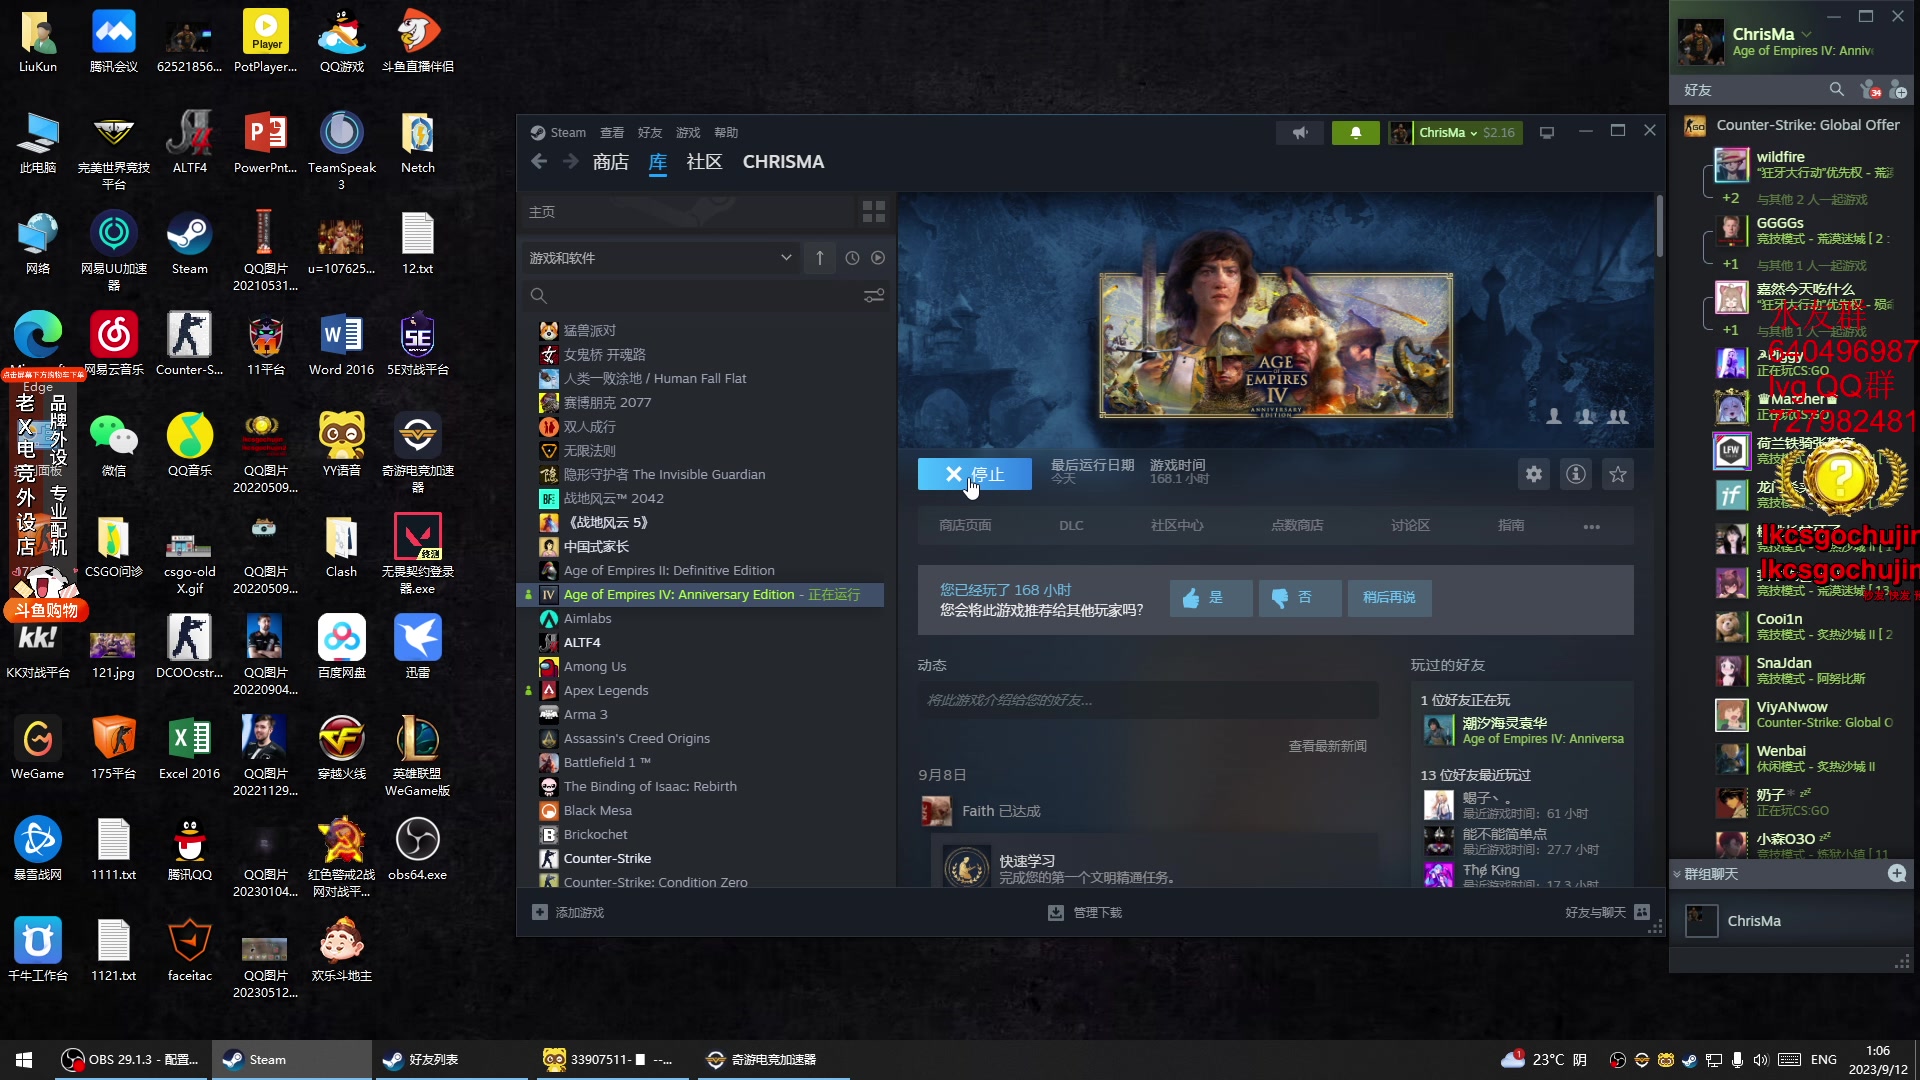
Task: Expand ChrisMa status dropdown in friends window
Action: pyautogui.click(x=1806, y=35)
